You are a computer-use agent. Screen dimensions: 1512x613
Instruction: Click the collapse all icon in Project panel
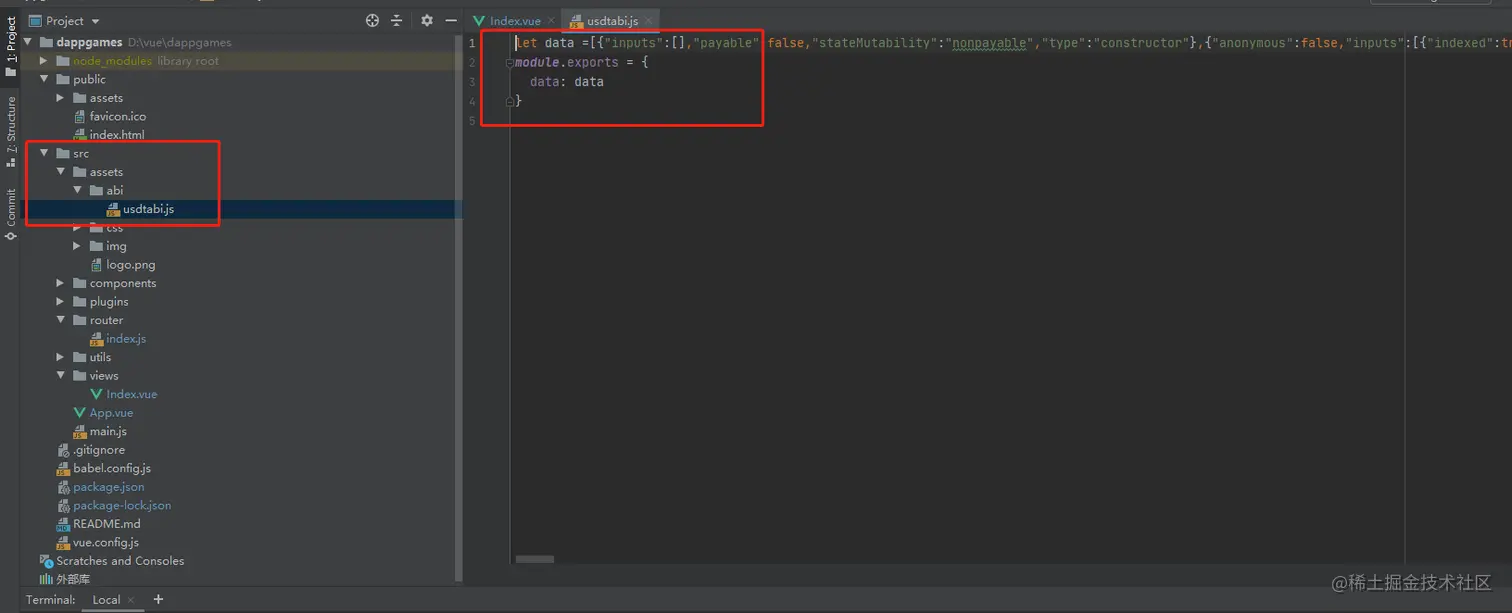[396, 21]
